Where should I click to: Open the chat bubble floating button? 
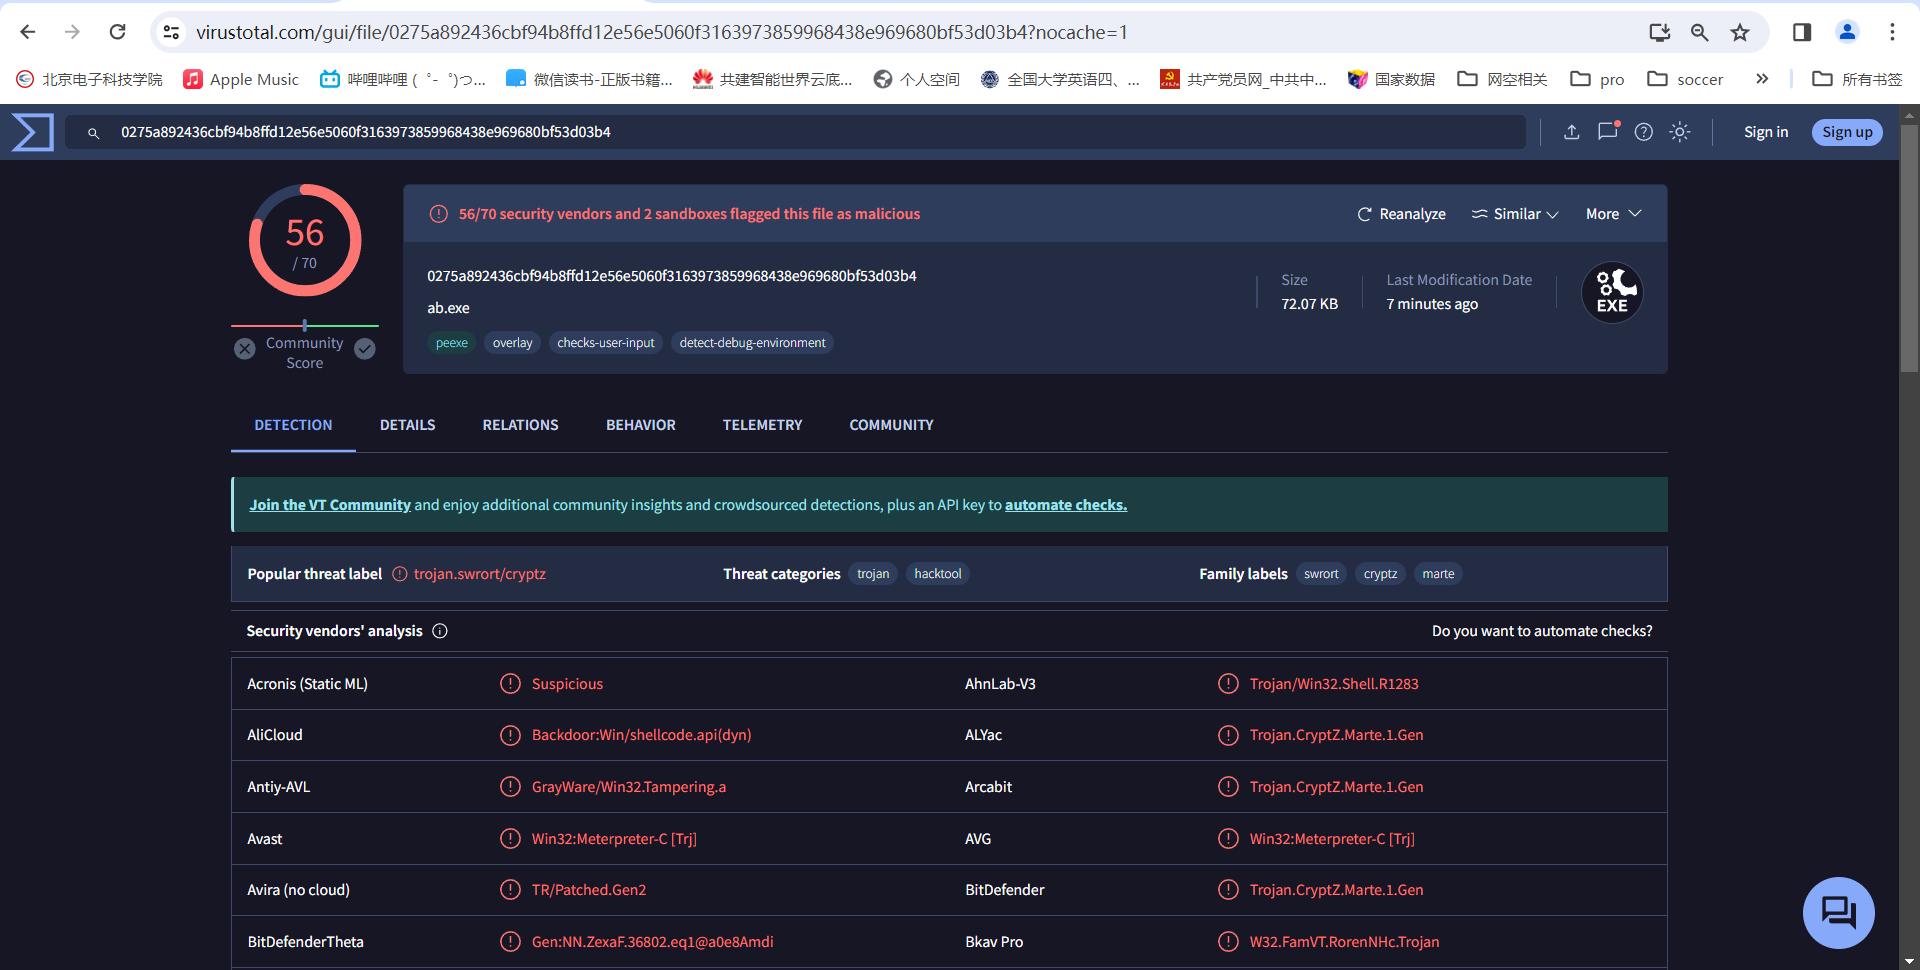coord(1838,913)
